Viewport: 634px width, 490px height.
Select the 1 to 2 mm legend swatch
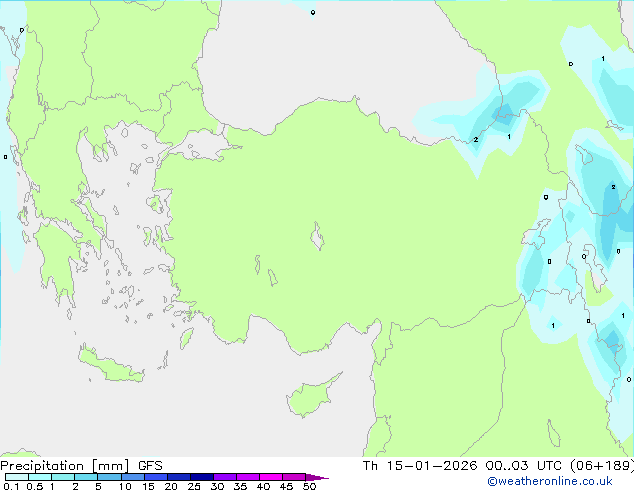tap(63, 477)
